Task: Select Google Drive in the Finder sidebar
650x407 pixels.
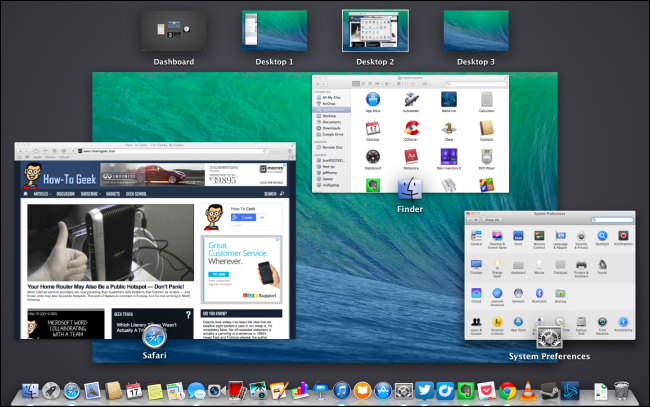Action: coord(331,135)
